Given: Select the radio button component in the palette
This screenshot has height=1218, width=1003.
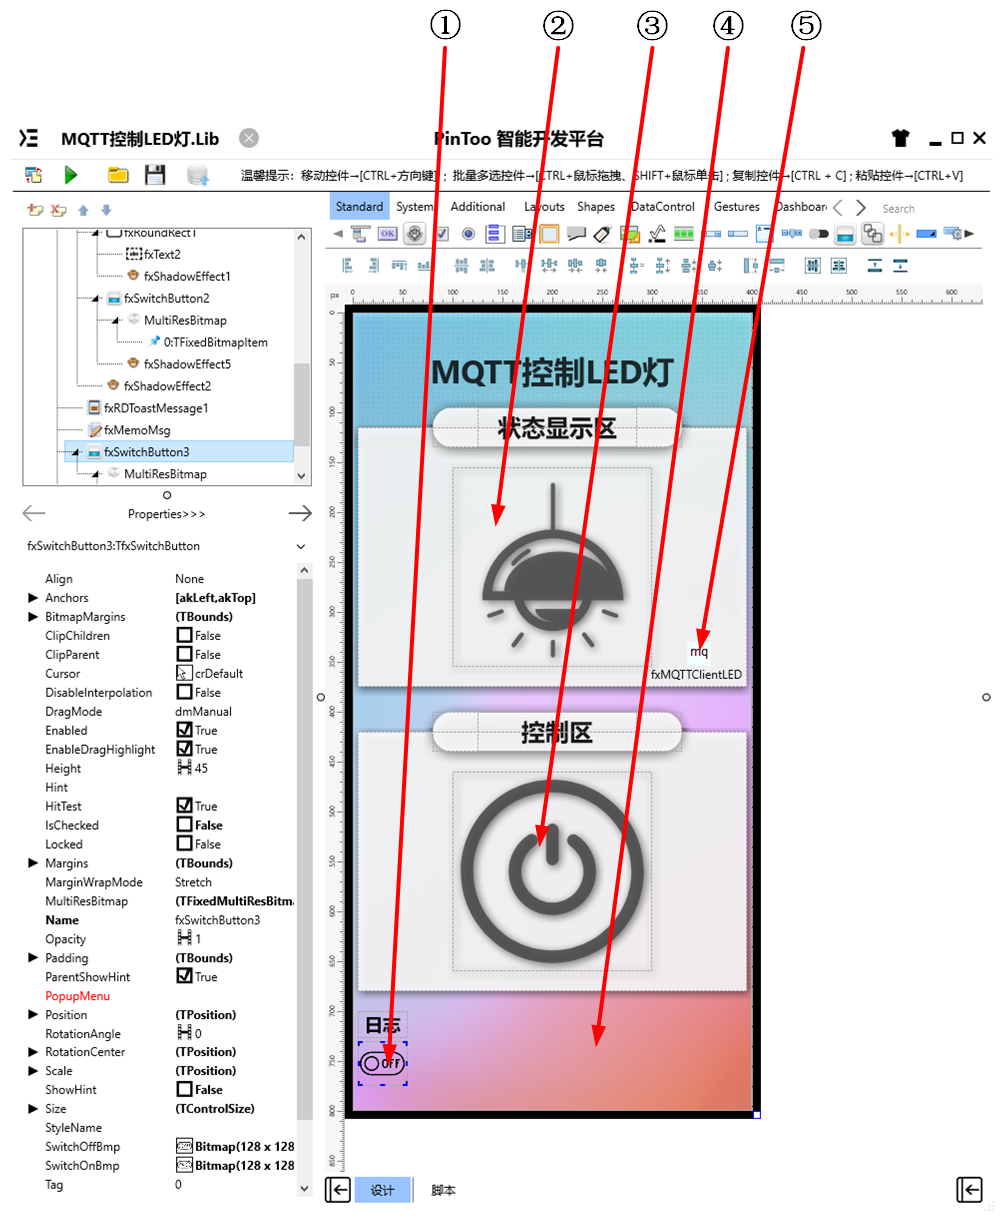Looking at the screenshot, I should coord(467,234).
